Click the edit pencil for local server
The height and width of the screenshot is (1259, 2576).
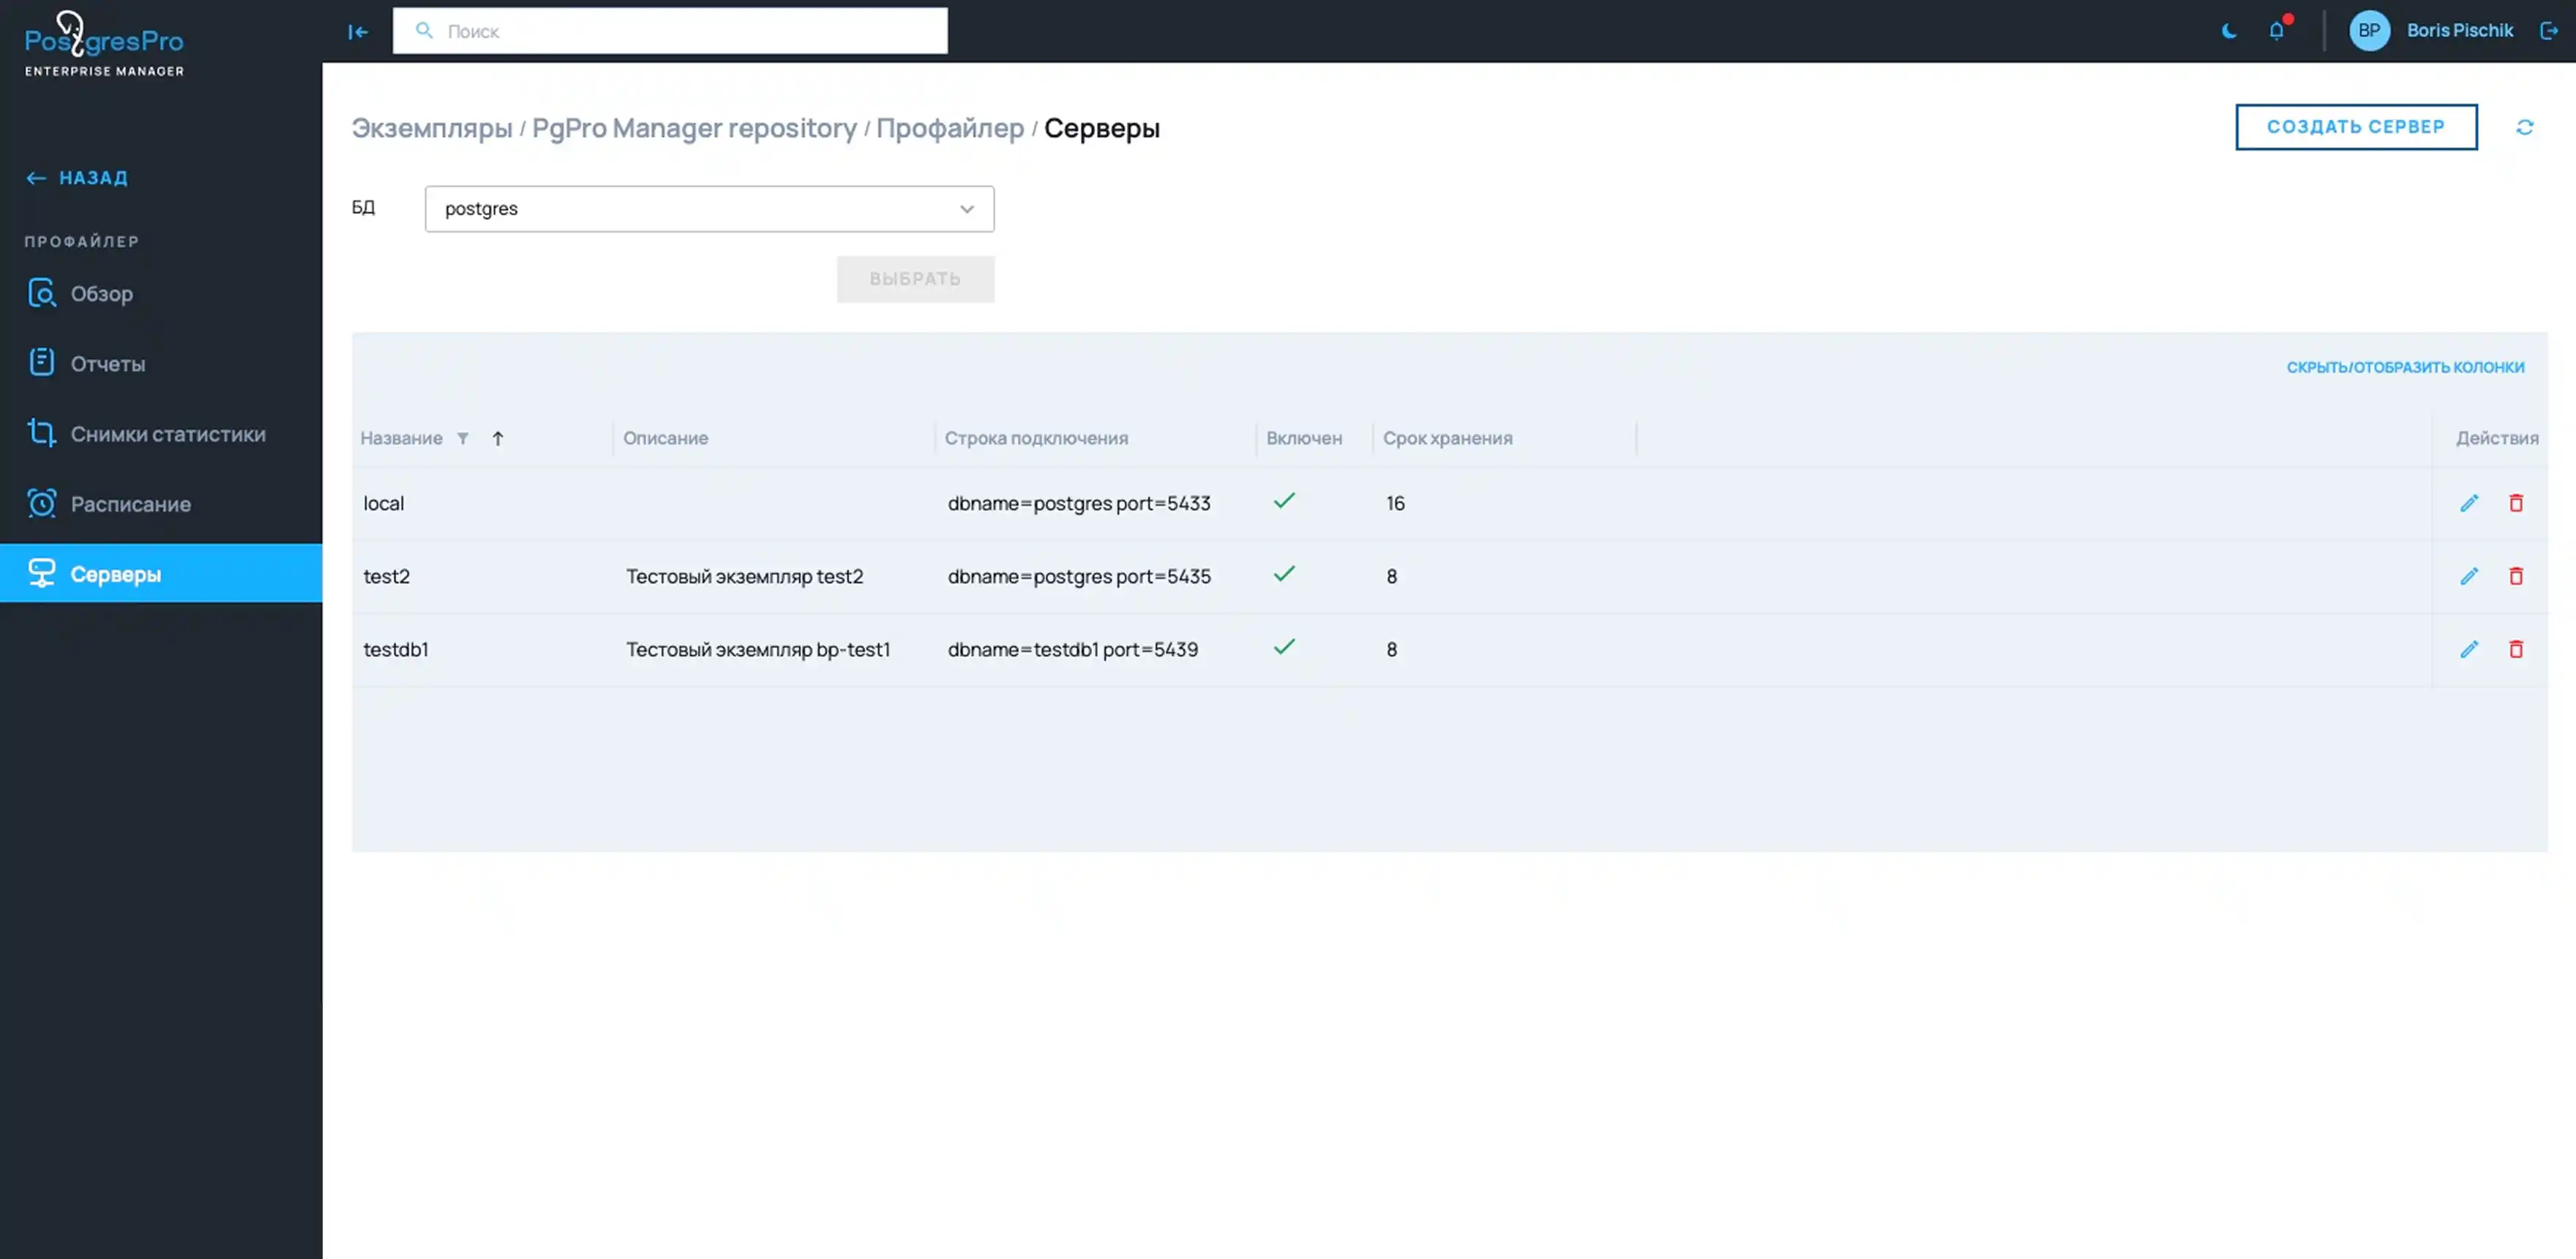tap(2468, 503)
